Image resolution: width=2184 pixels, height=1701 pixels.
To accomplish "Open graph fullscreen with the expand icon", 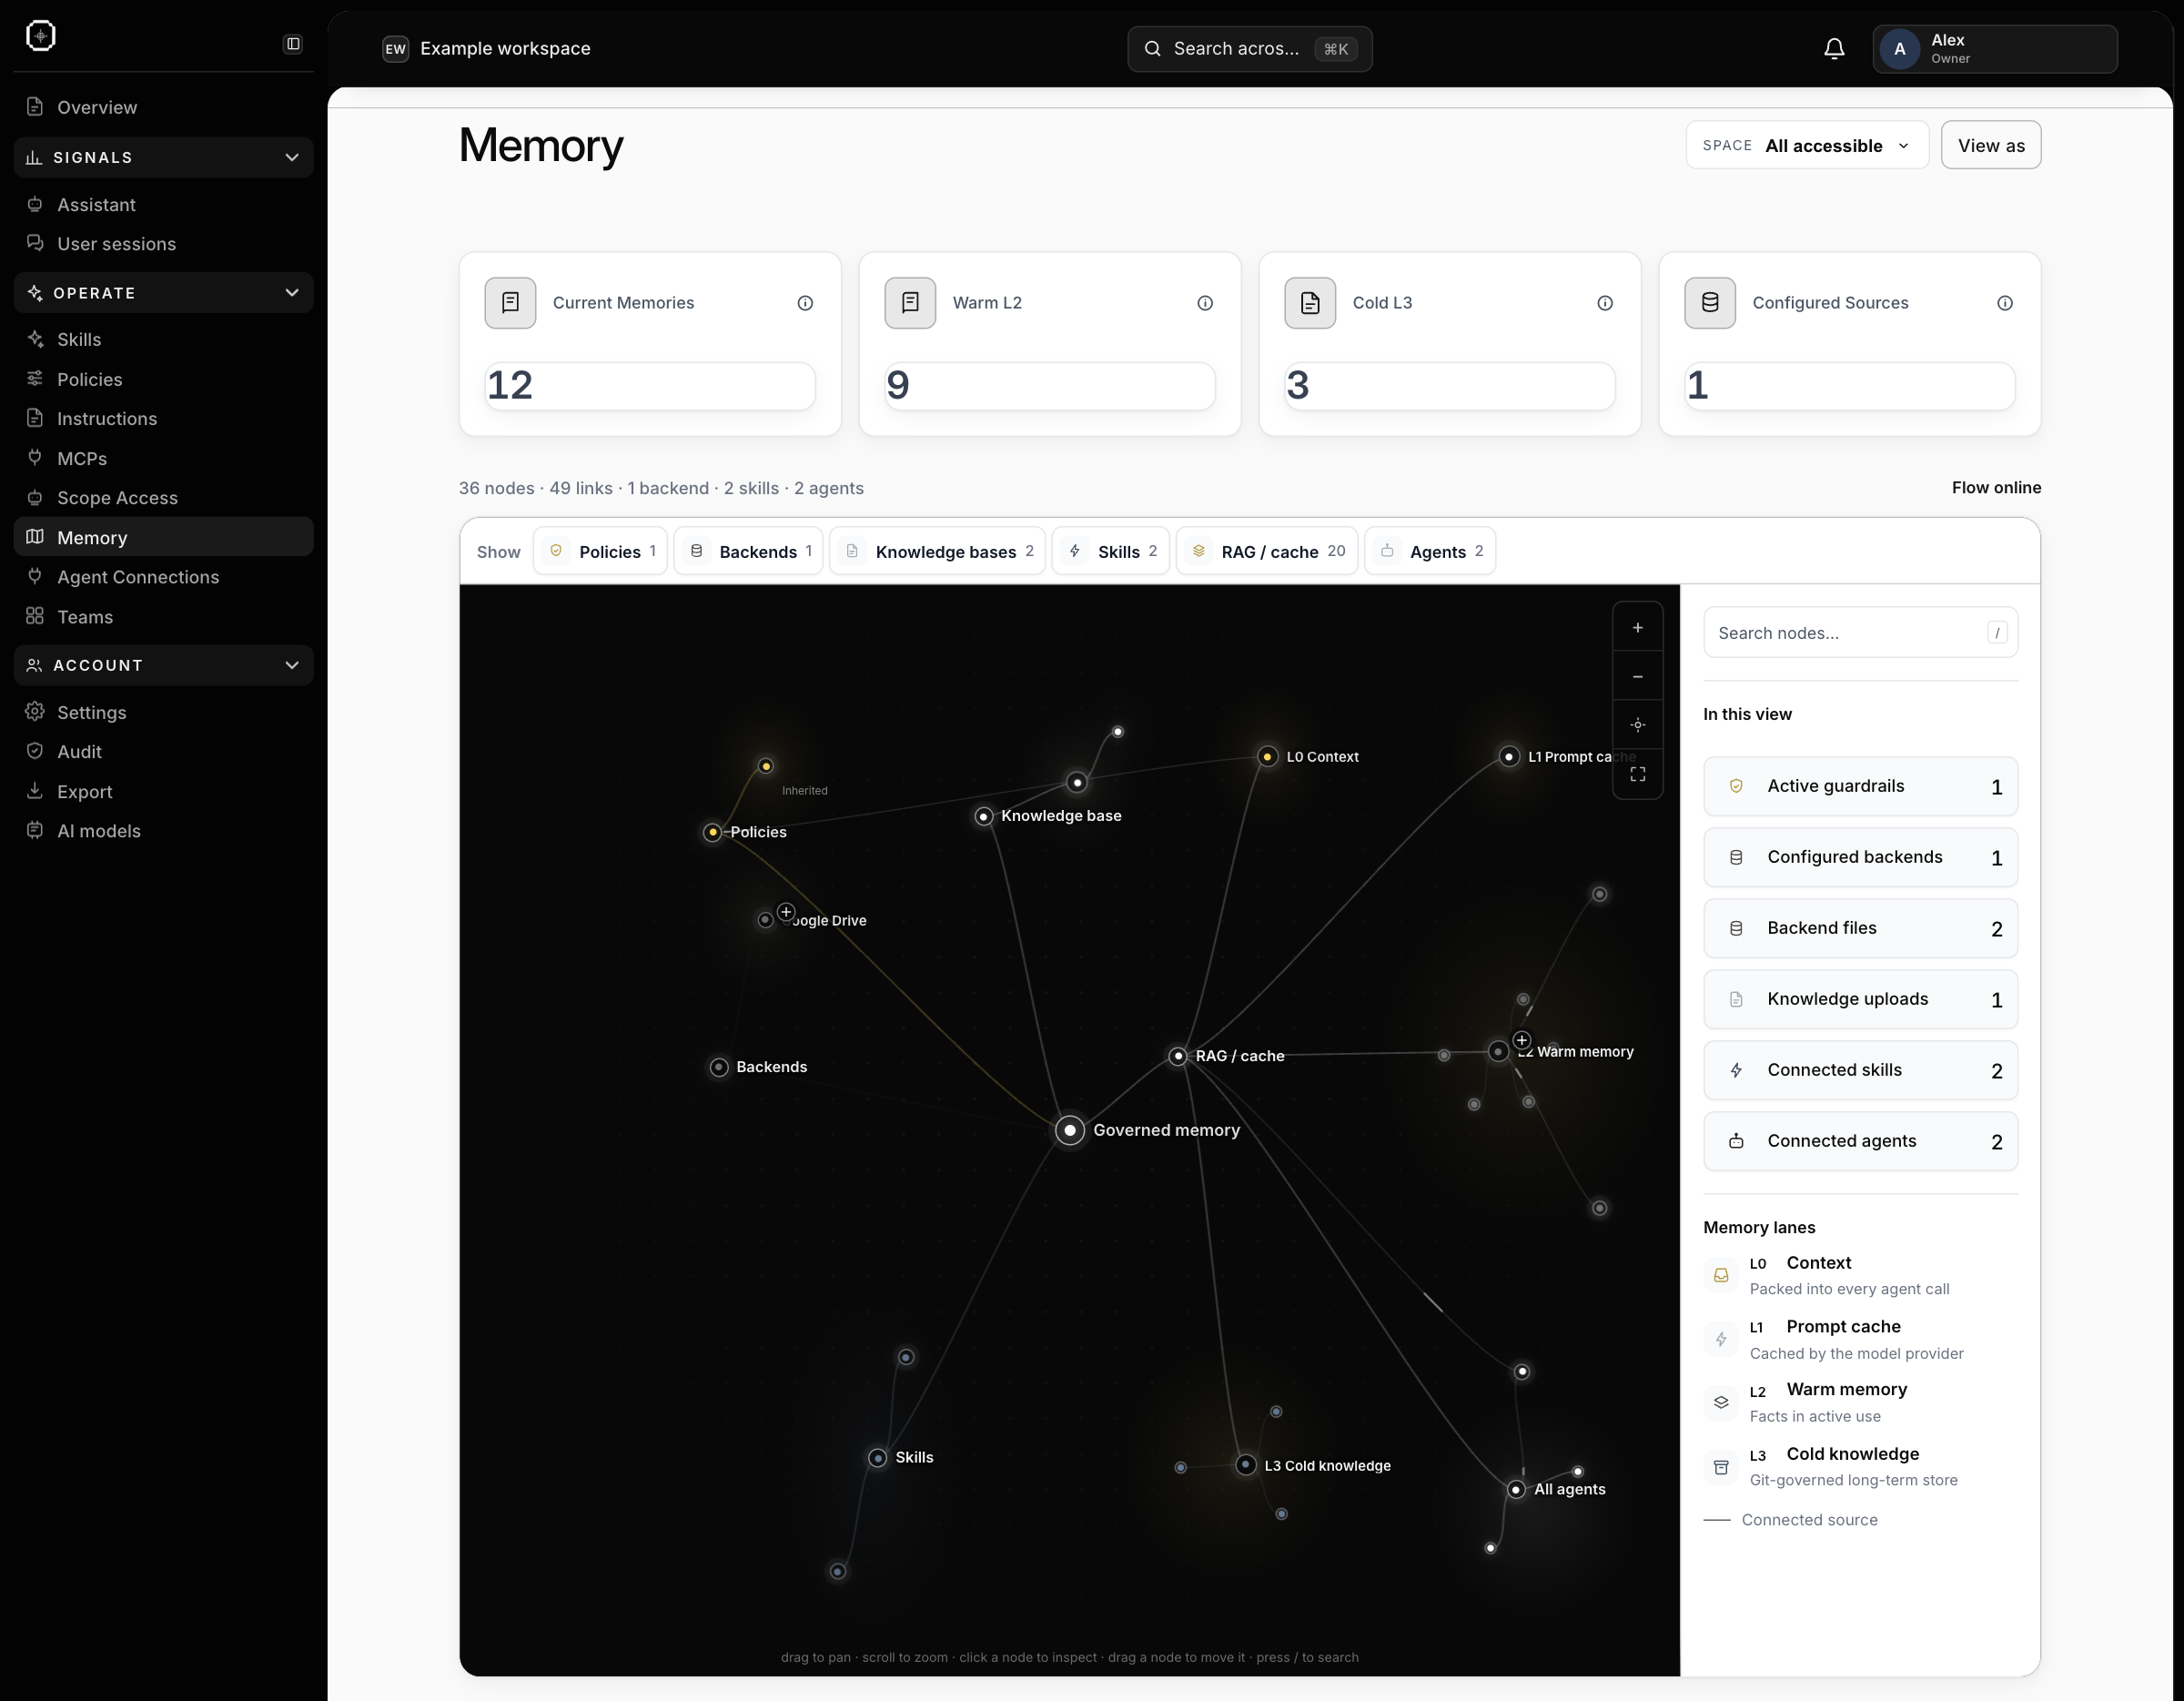I will (1637, 774).
